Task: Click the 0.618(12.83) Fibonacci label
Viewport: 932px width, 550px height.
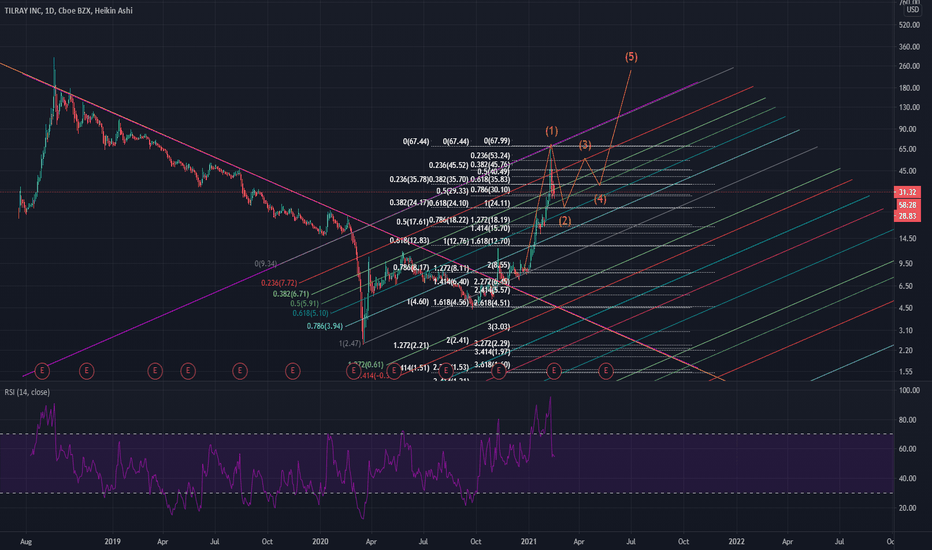Action: coord(409,241)
